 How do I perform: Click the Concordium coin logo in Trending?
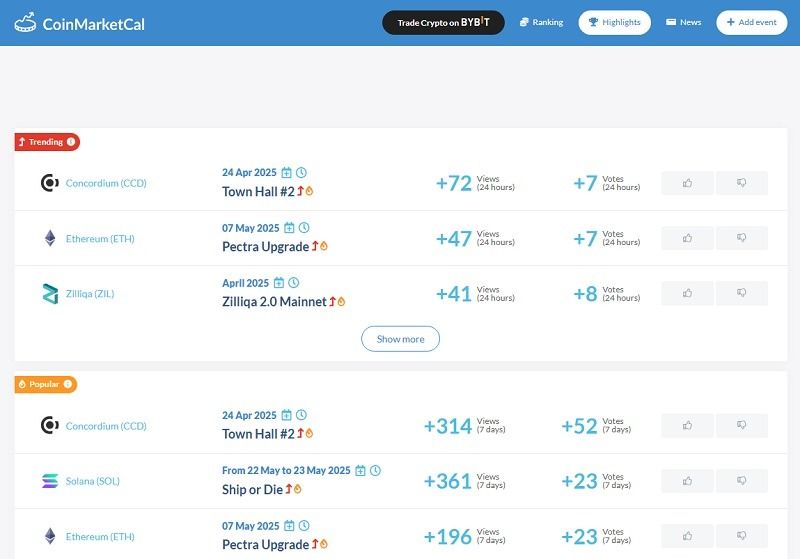point(49,183)
